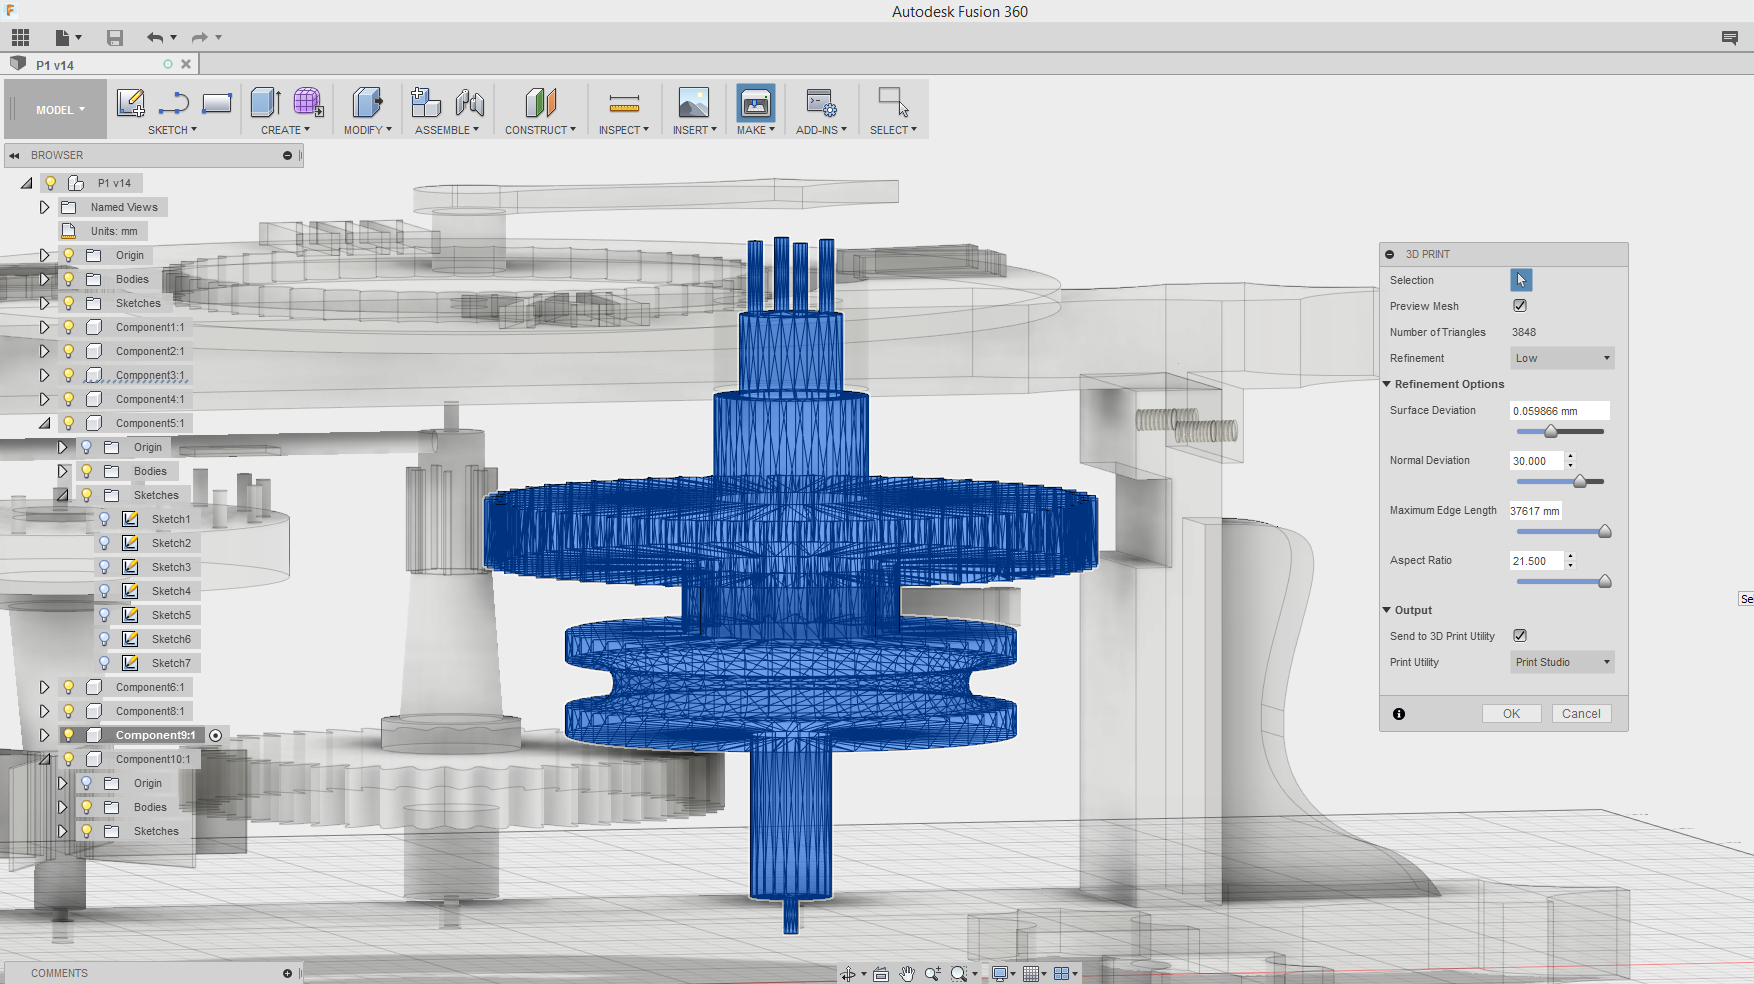Uncheck the Preview Mesh checkbox
Image resolution: width=1754 pixels, height=984 pixels.
(1520, 306)
